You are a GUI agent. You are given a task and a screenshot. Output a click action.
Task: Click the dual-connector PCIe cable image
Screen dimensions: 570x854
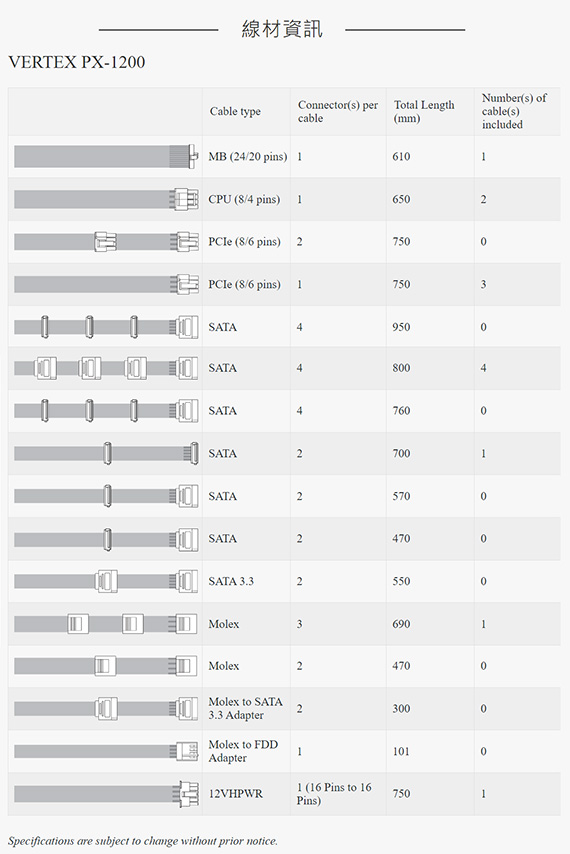(106, 241)
